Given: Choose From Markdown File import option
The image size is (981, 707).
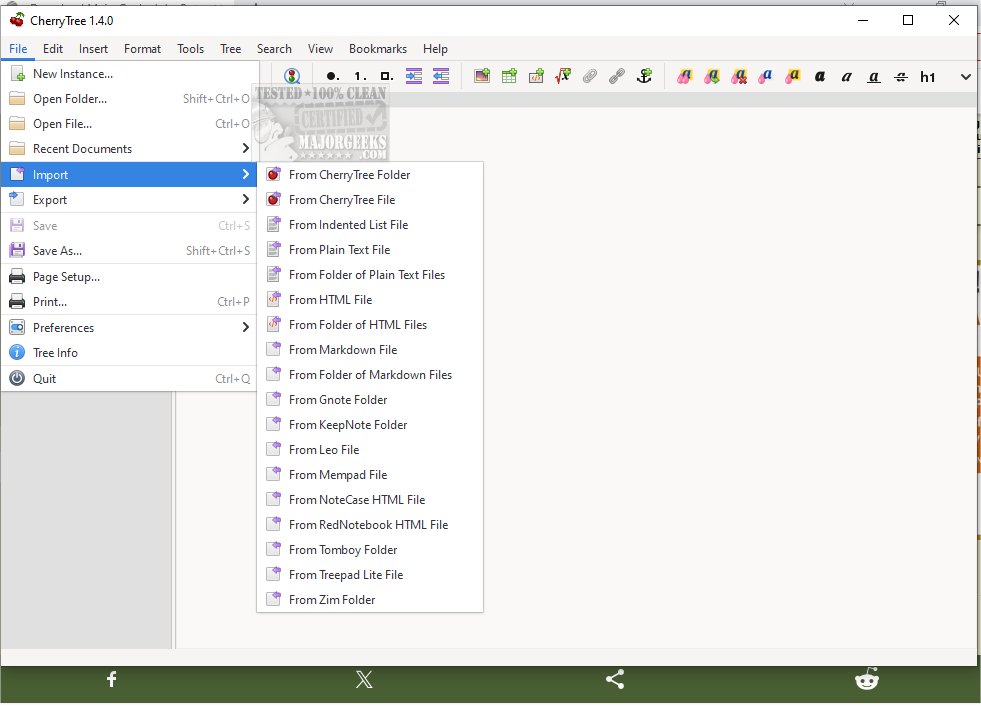Looking at the screenshot, I should [x=342, y=350].
